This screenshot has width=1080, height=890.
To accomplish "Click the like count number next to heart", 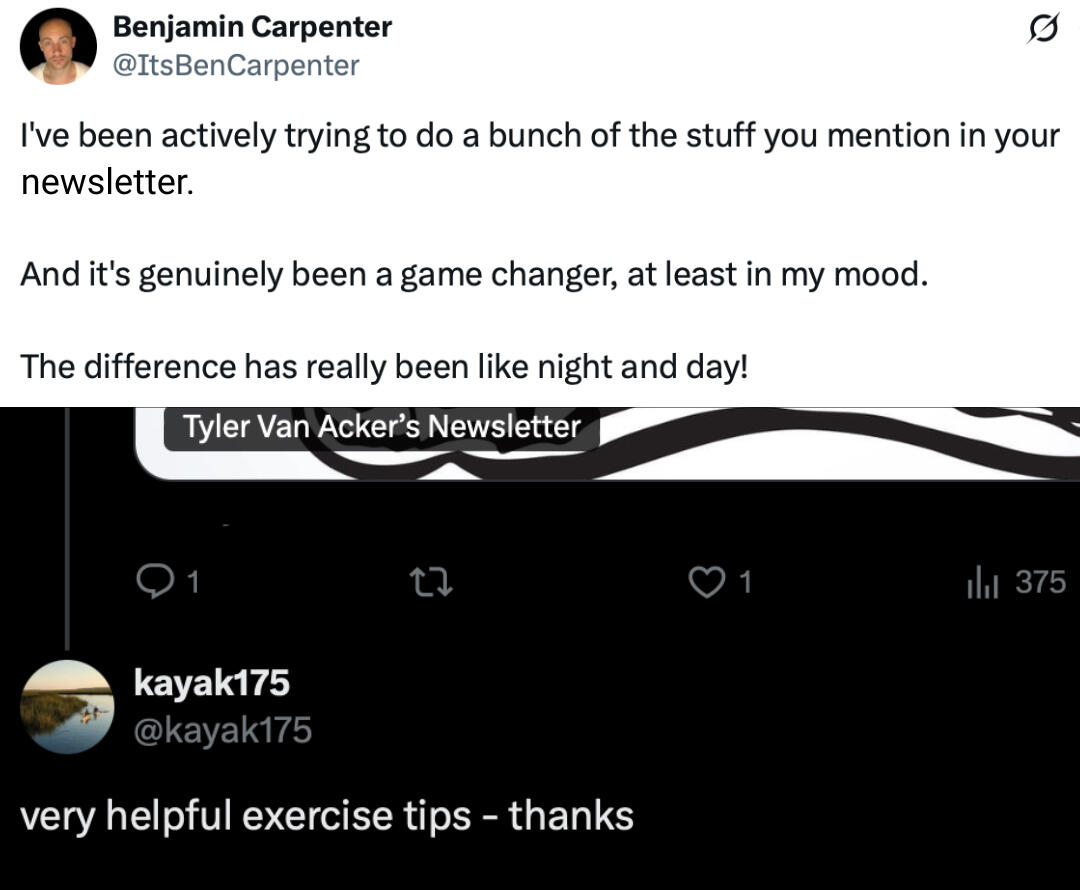I will (x=744, y=582).
